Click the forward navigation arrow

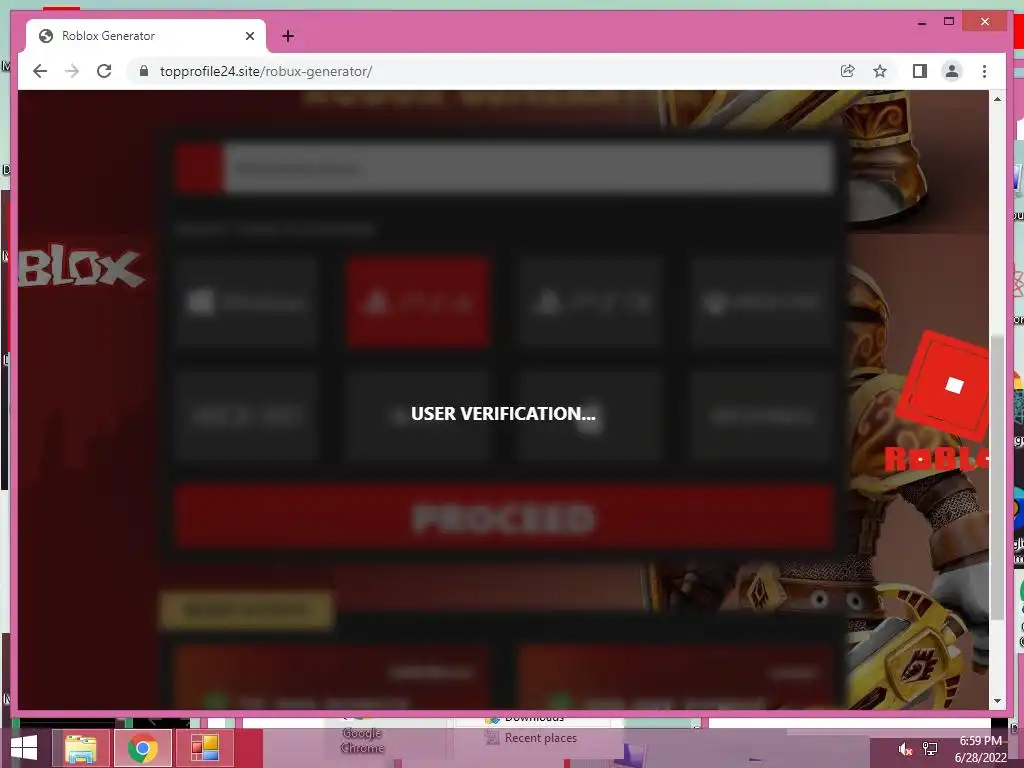(x=72, y=71)
